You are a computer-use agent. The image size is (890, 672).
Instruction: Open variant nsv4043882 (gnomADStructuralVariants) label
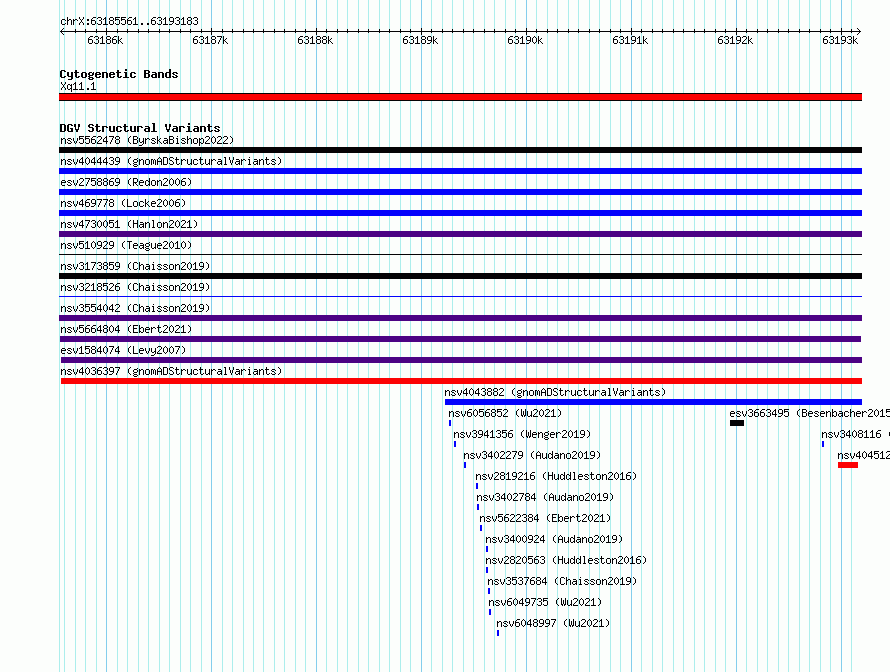click(555, 392)
